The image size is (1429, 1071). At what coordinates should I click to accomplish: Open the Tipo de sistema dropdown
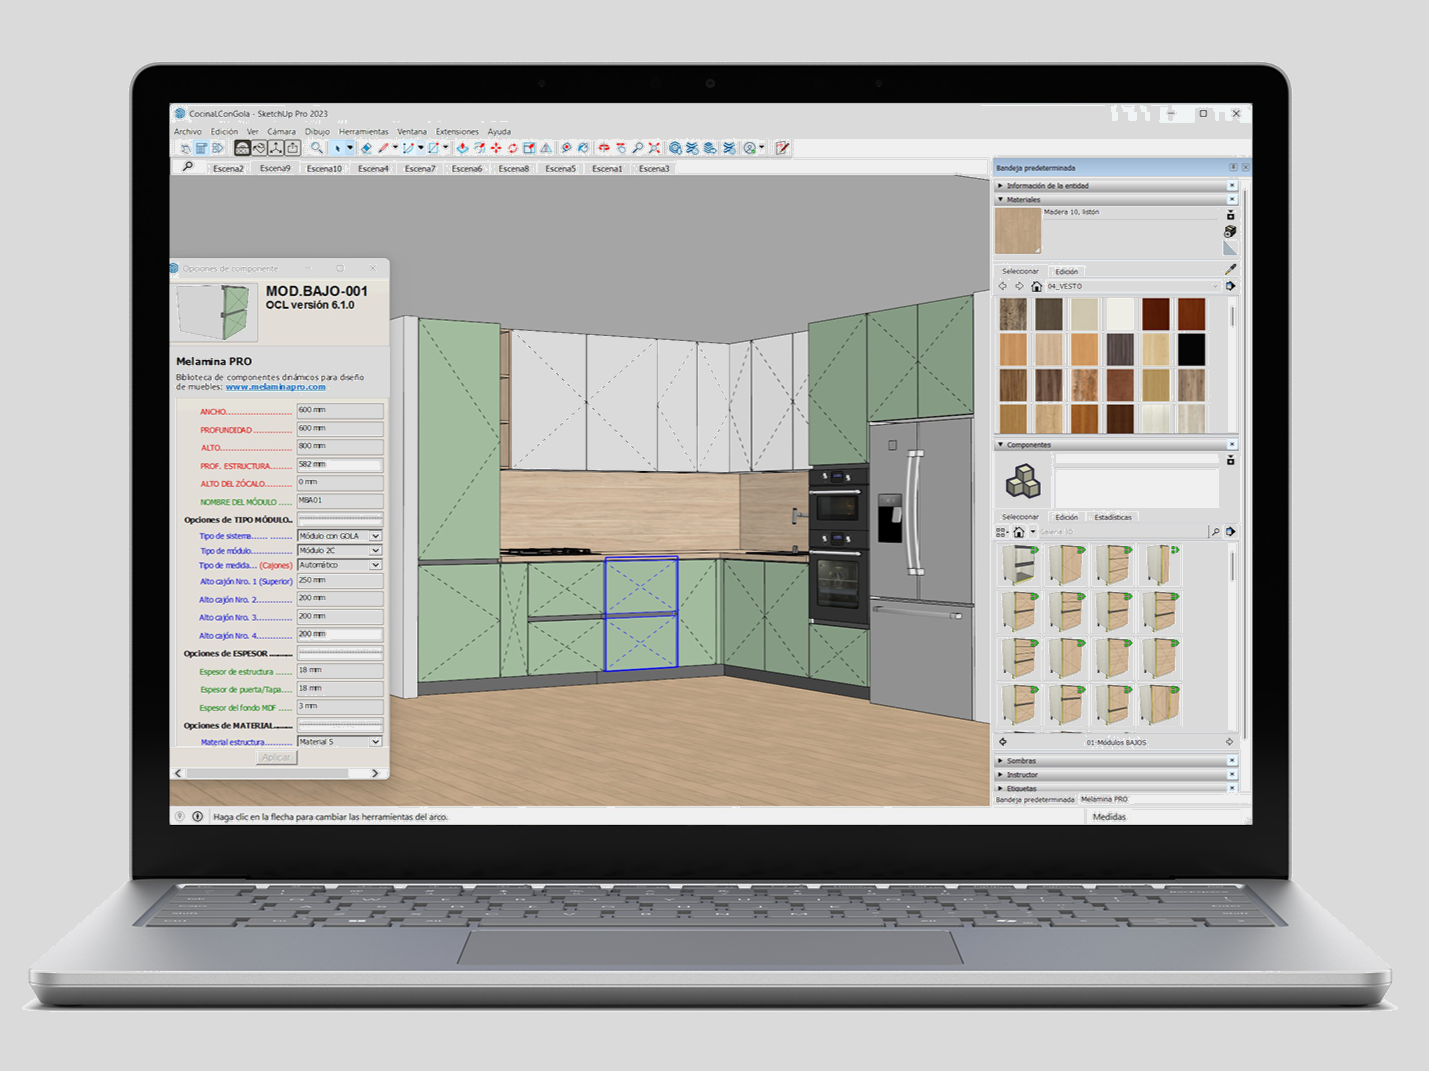375,536
